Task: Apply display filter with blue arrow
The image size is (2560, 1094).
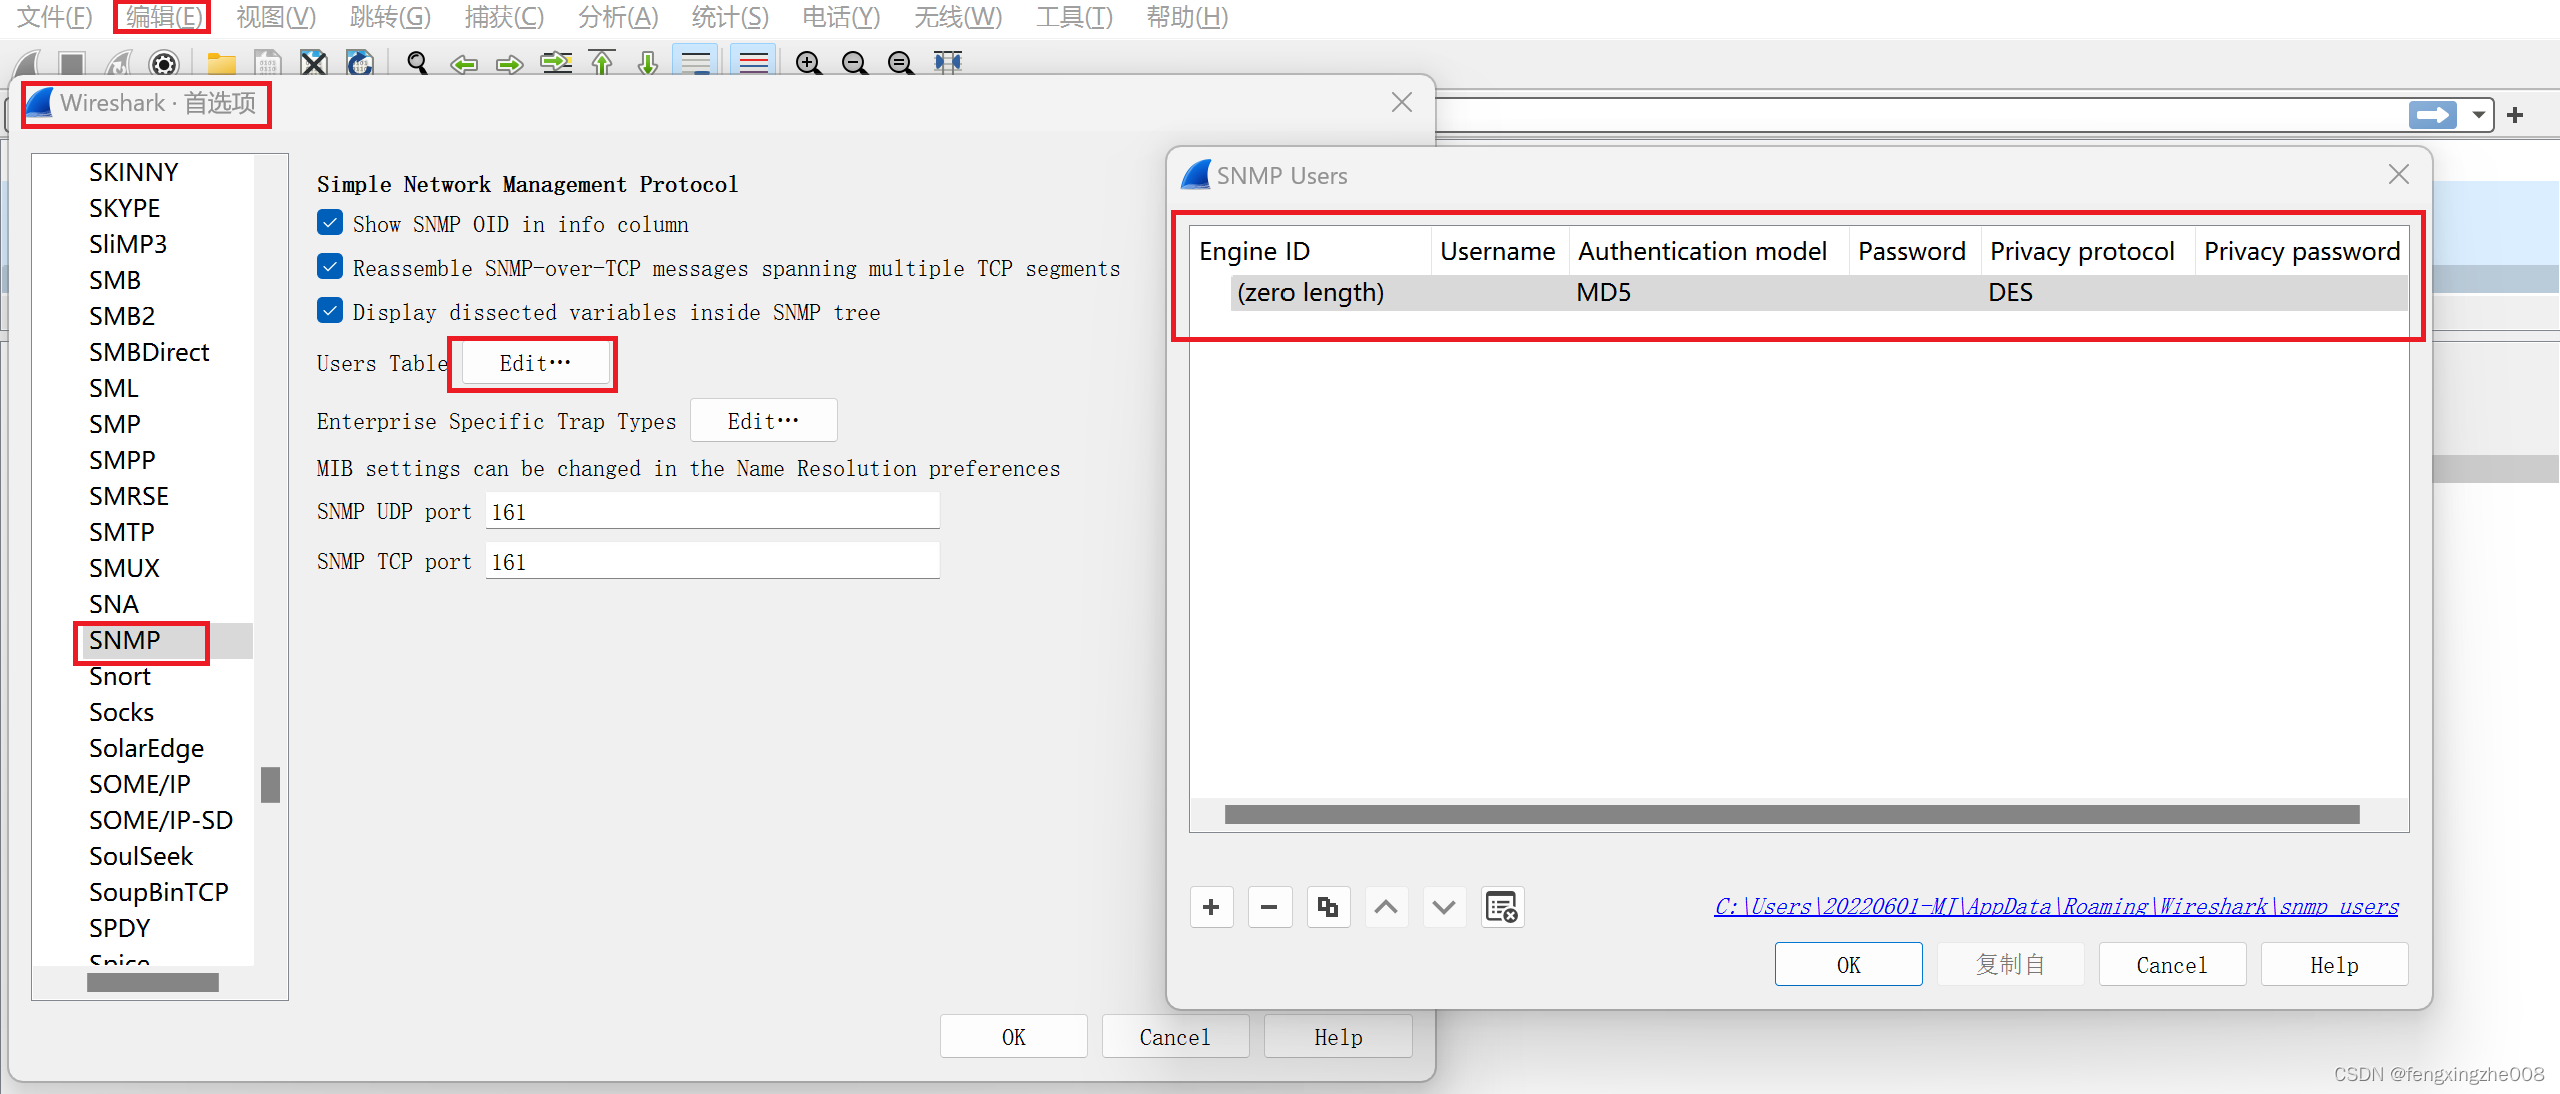Action: 2433,115
